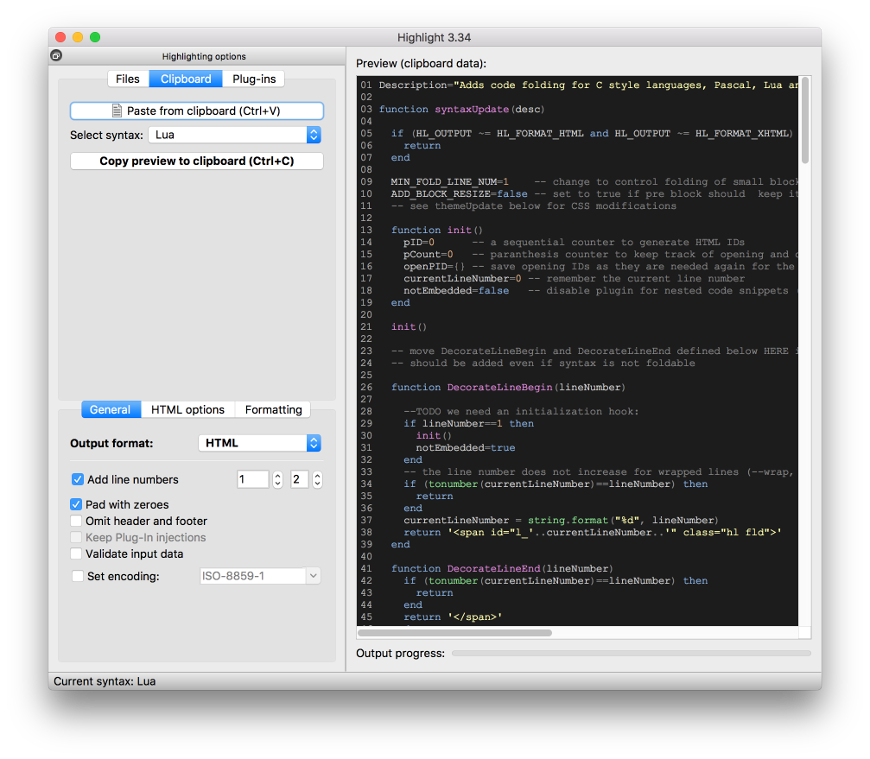Switch to HTML options tab
The width and height of the screenshot is (870, 759).
pos(188,409)
